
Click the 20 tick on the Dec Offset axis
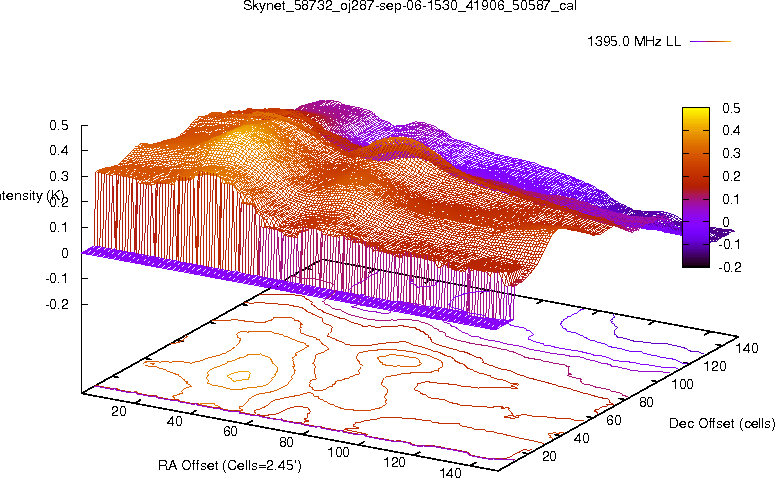click(549, 456)
